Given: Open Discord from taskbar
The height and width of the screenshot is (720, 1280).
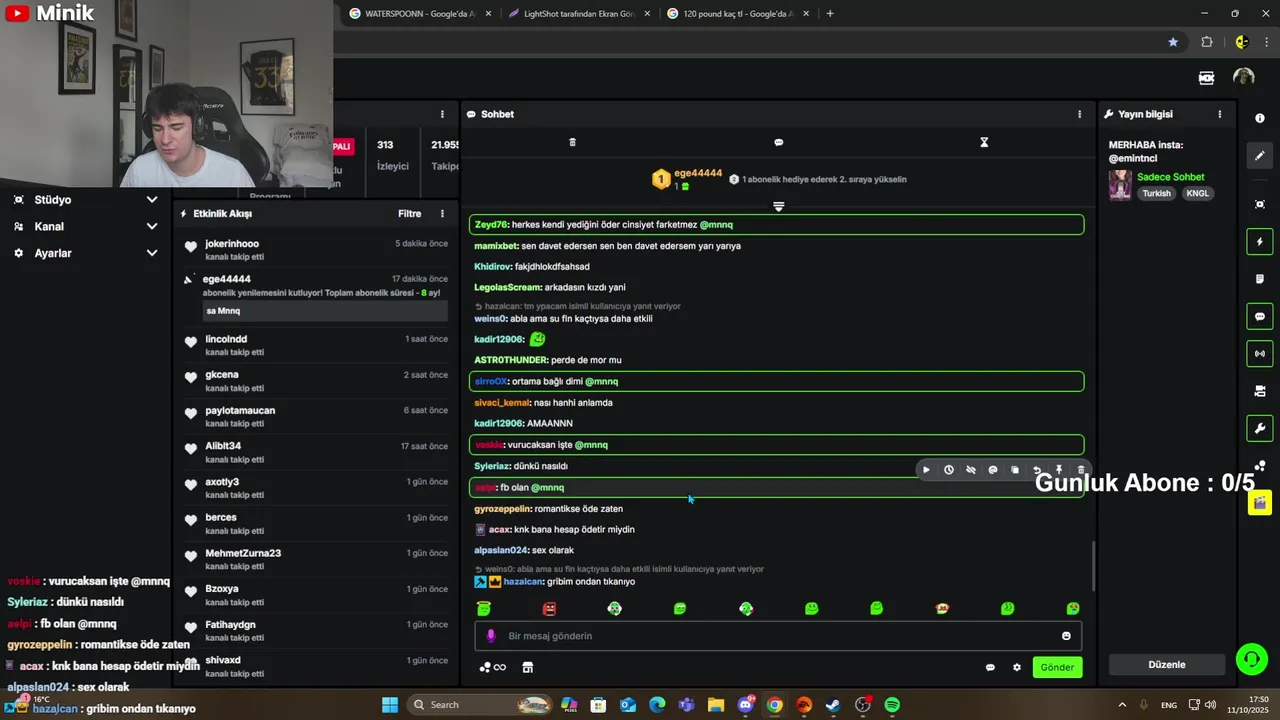Looking at the screenshot, I should (745, 705).
